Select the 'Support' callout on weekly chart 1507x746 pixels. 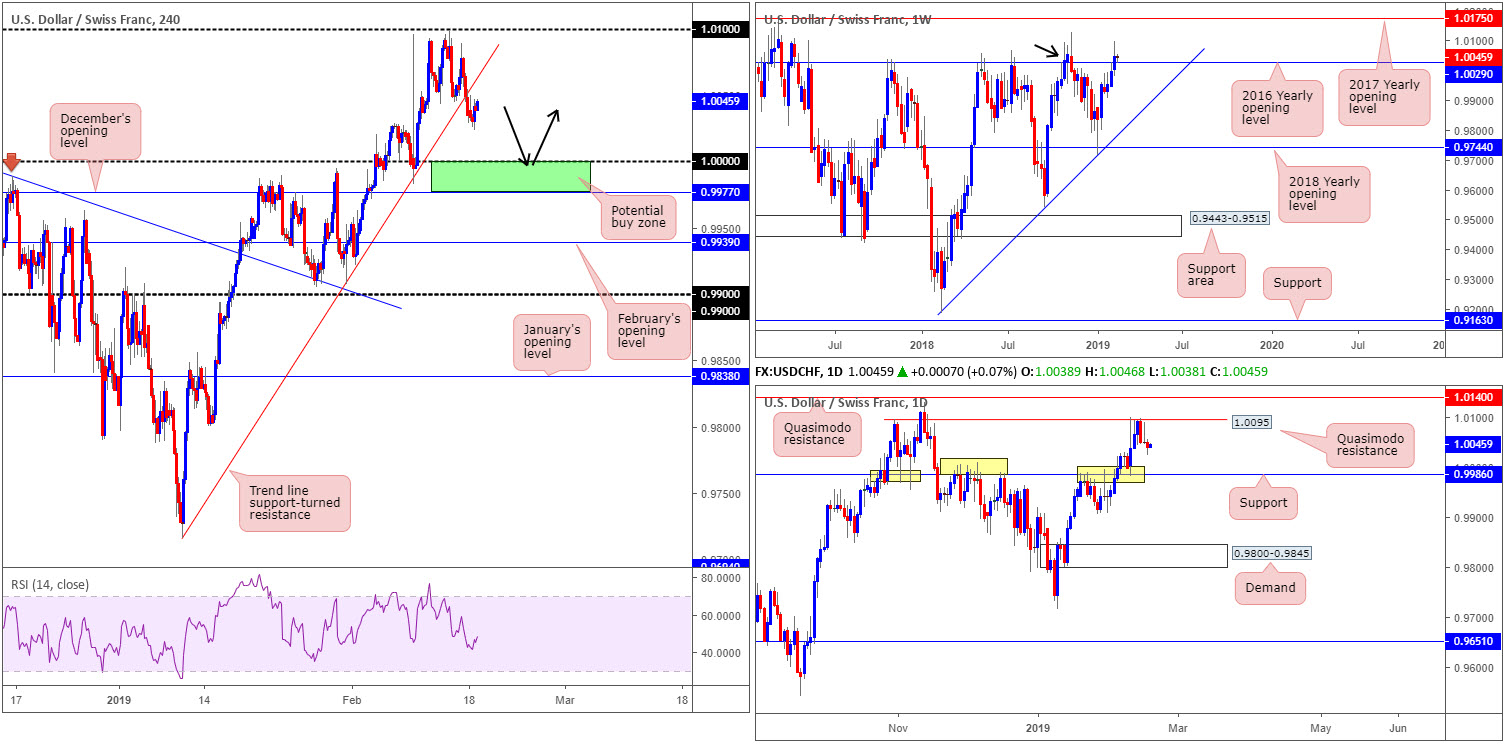click(x=1298, y=283)
